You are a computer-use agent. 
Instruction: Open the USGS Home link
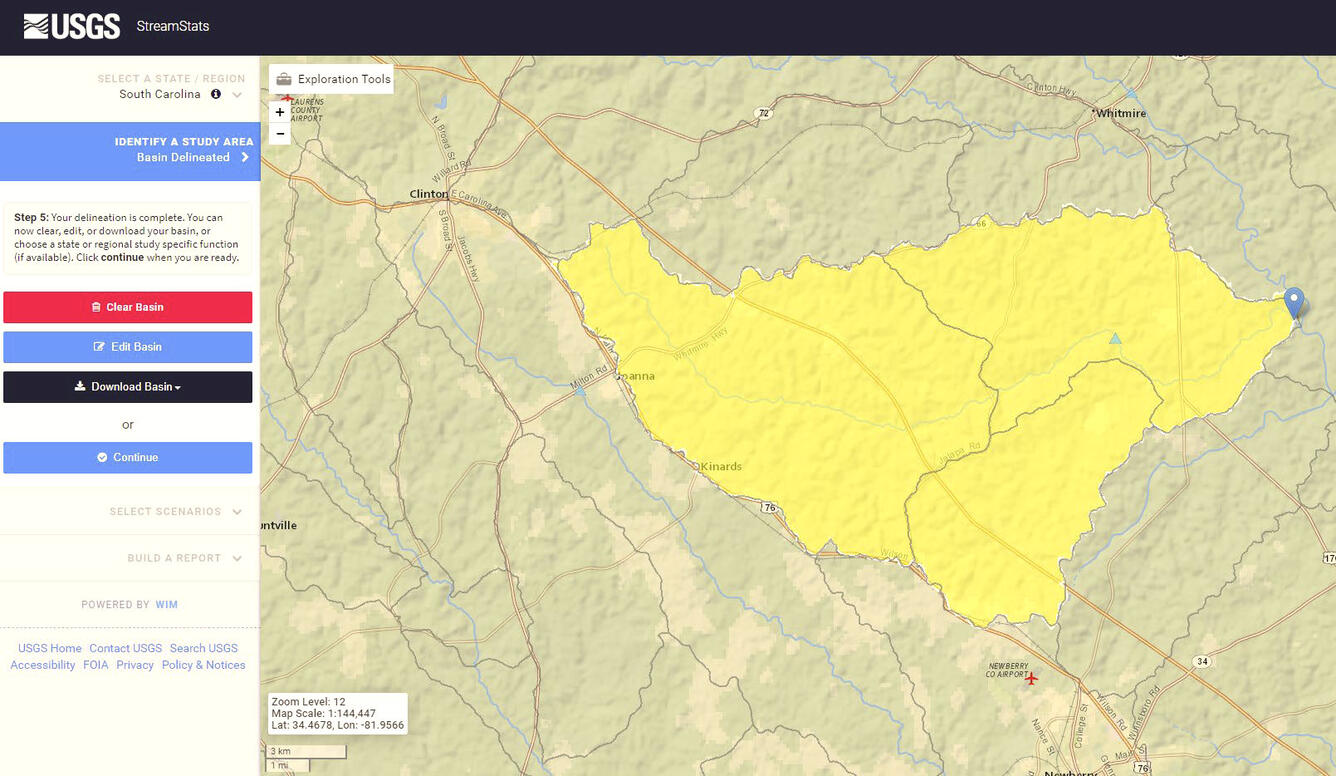(49, 648)
